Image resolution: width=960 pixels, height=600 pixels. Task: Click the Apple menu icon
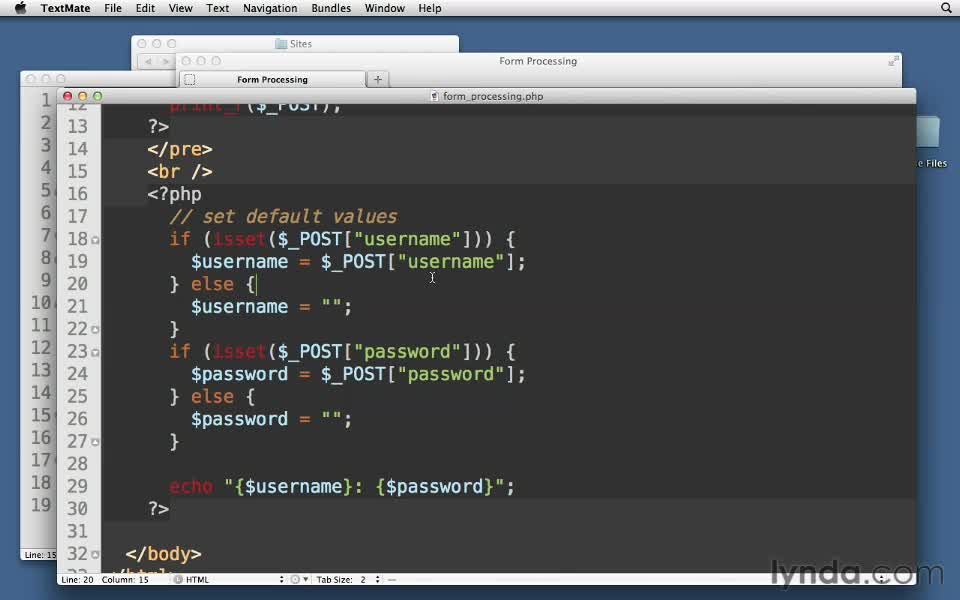[x=20, y=8]
